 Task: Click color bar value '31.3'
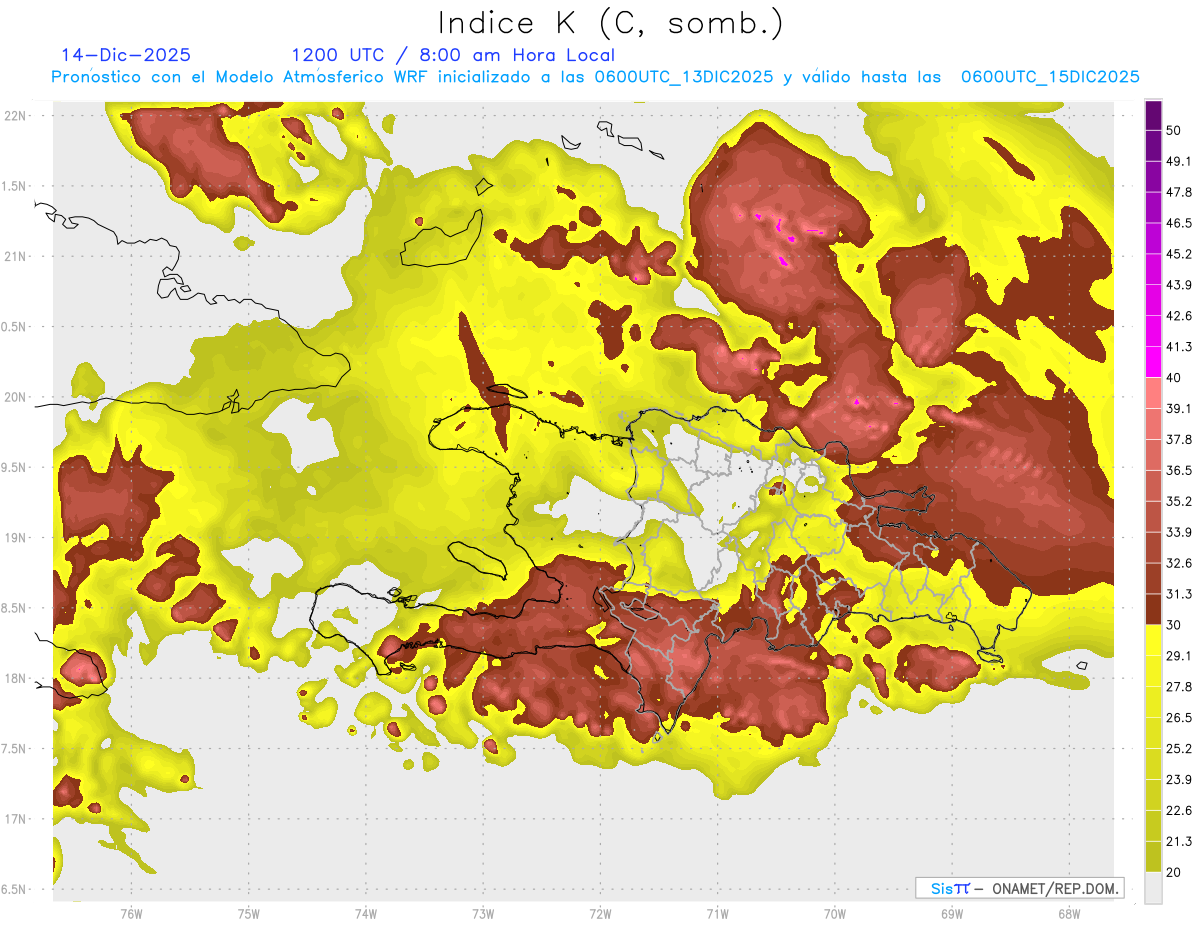pyautogui.click(x=1179, y=594)
